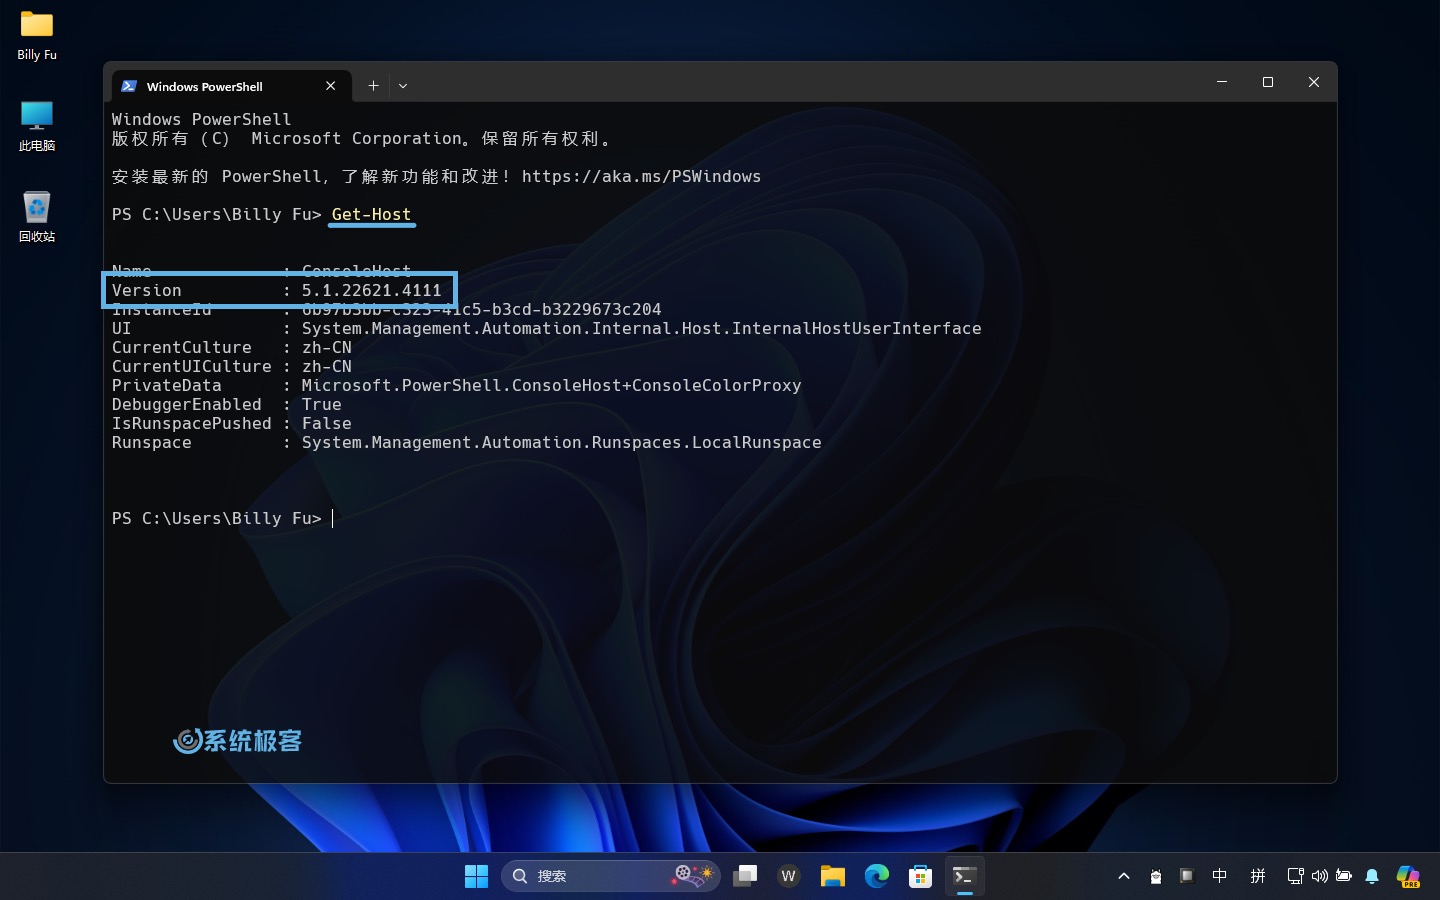Open the notifications bell icon

(x=1372, y=876)
